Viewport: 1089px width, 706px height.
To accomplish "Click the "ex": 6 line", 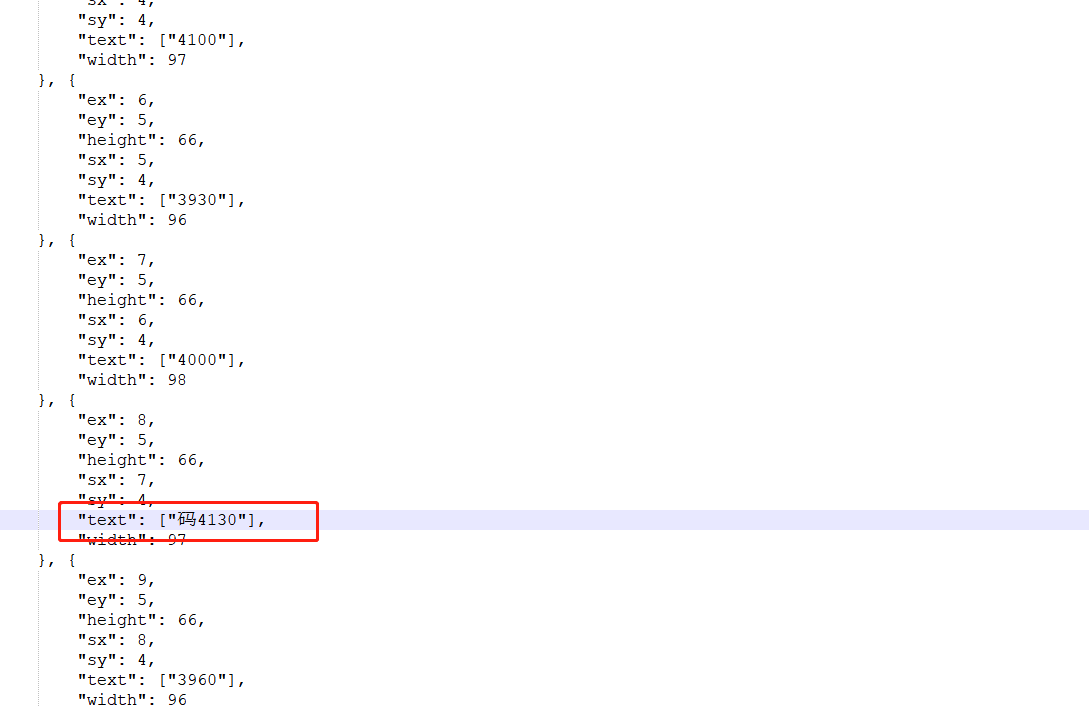I will click(x=116, y=101).
